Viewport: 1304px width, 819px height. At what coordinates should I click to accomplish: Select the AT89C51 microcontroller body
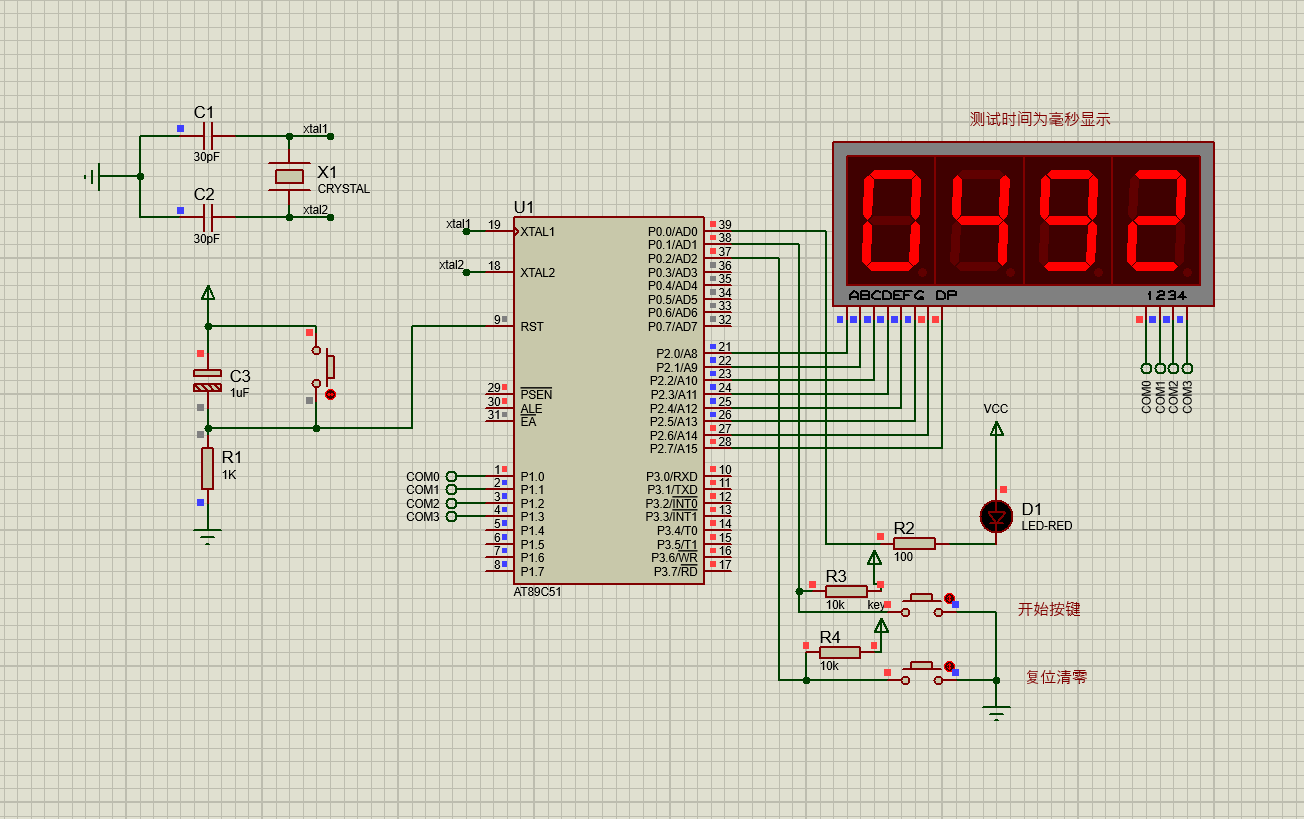click(x=608, y=400)
